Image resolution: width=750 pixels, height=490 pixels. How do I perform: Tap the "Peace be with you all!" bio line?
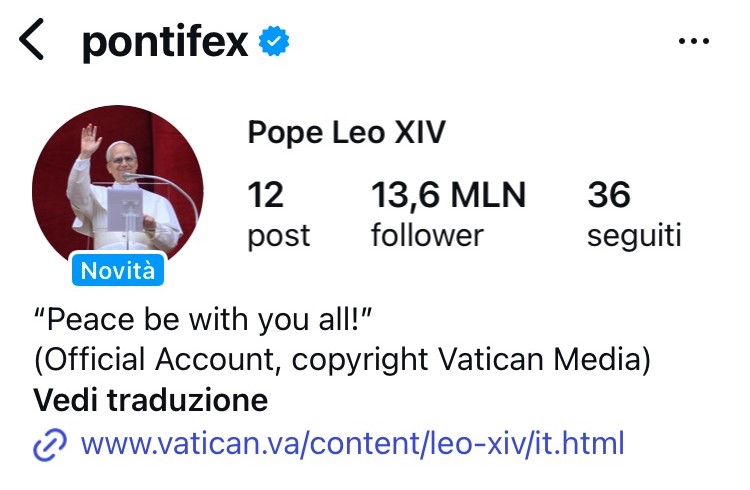(x=203, y=319)
